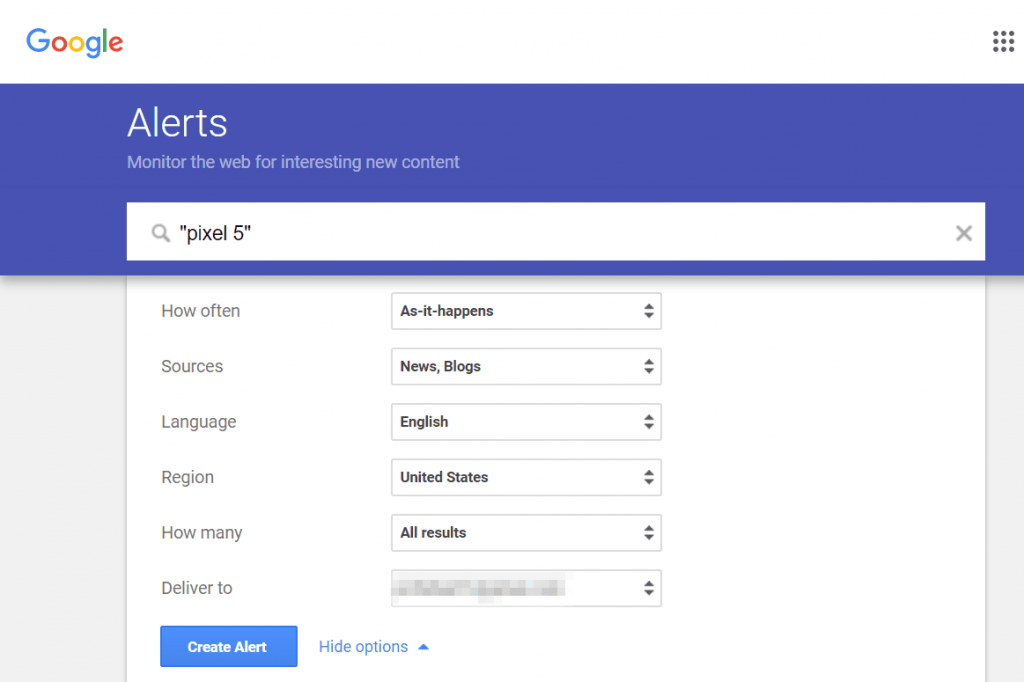Click the "Sources" label
1024x682 pixels.
tap(192, 366)
